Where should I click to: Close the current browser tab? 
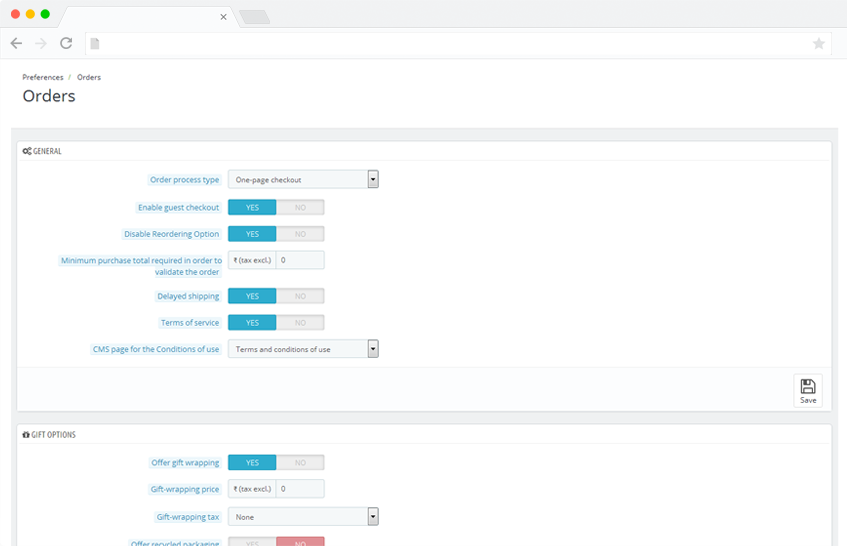coord(223,17)
